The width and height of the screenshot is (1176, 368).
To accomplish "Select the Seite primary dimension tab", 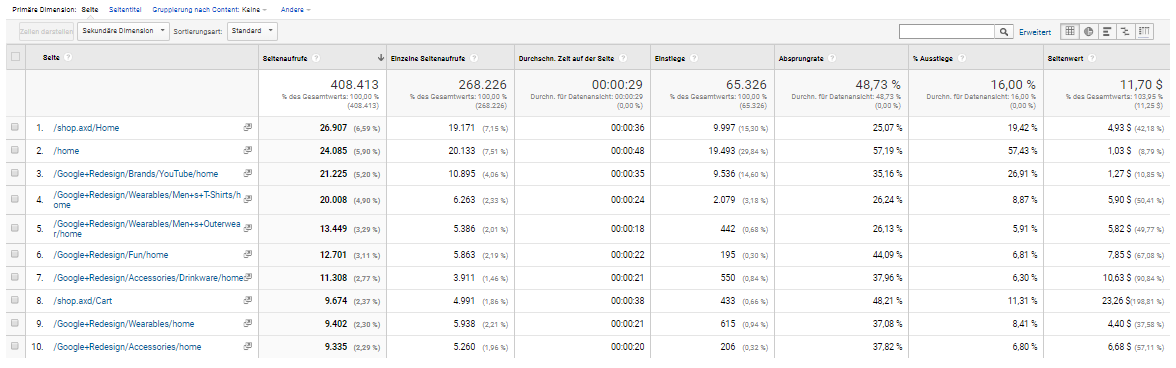I will click(90, 9).
